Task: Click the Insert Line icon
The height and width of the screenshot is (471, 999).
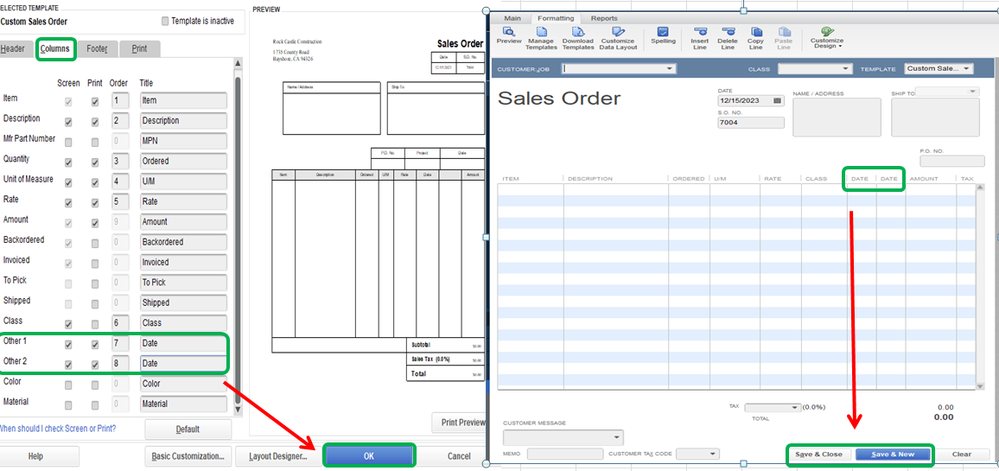Action: [x=700, y=31]
